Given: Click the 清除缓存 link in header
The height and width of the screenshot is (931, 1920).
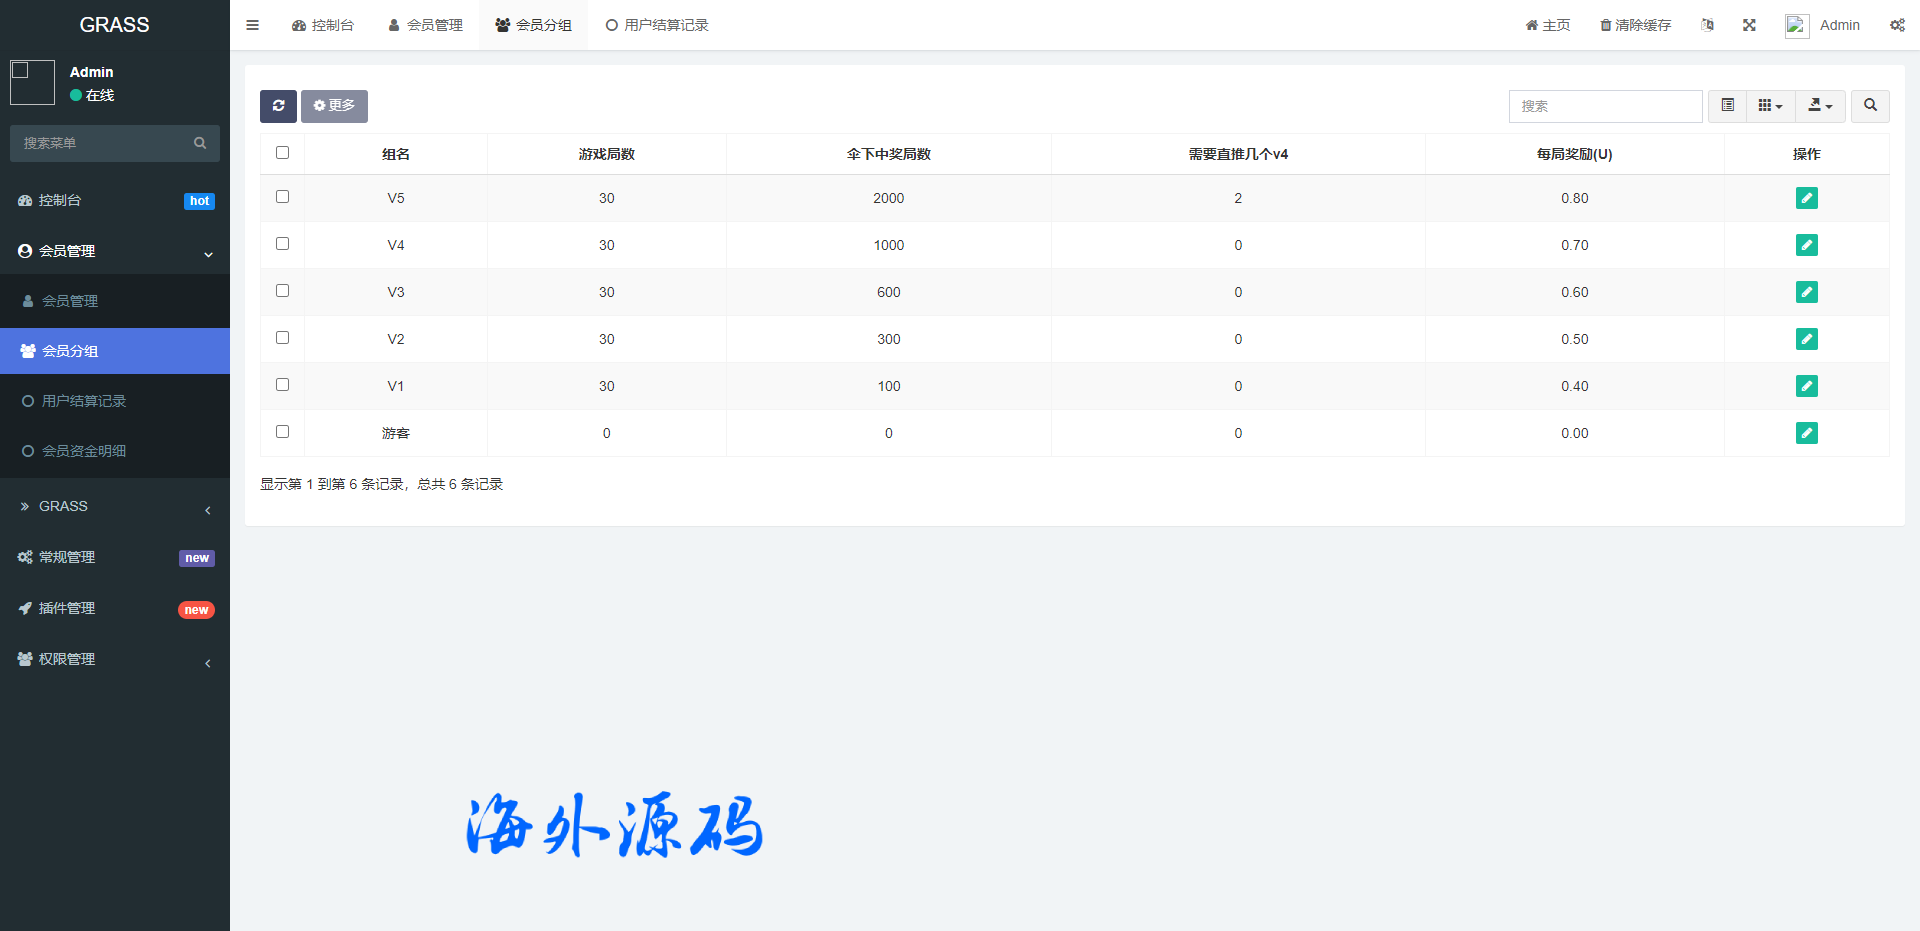Looking at the screenshot, I should point(1635,25).
